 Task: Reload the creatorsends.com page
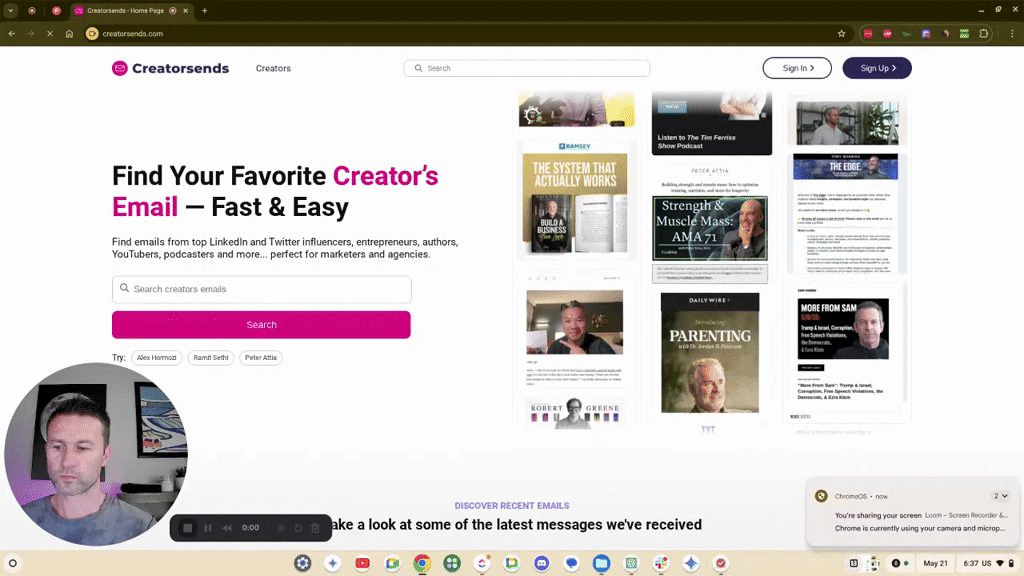point(49,33)
